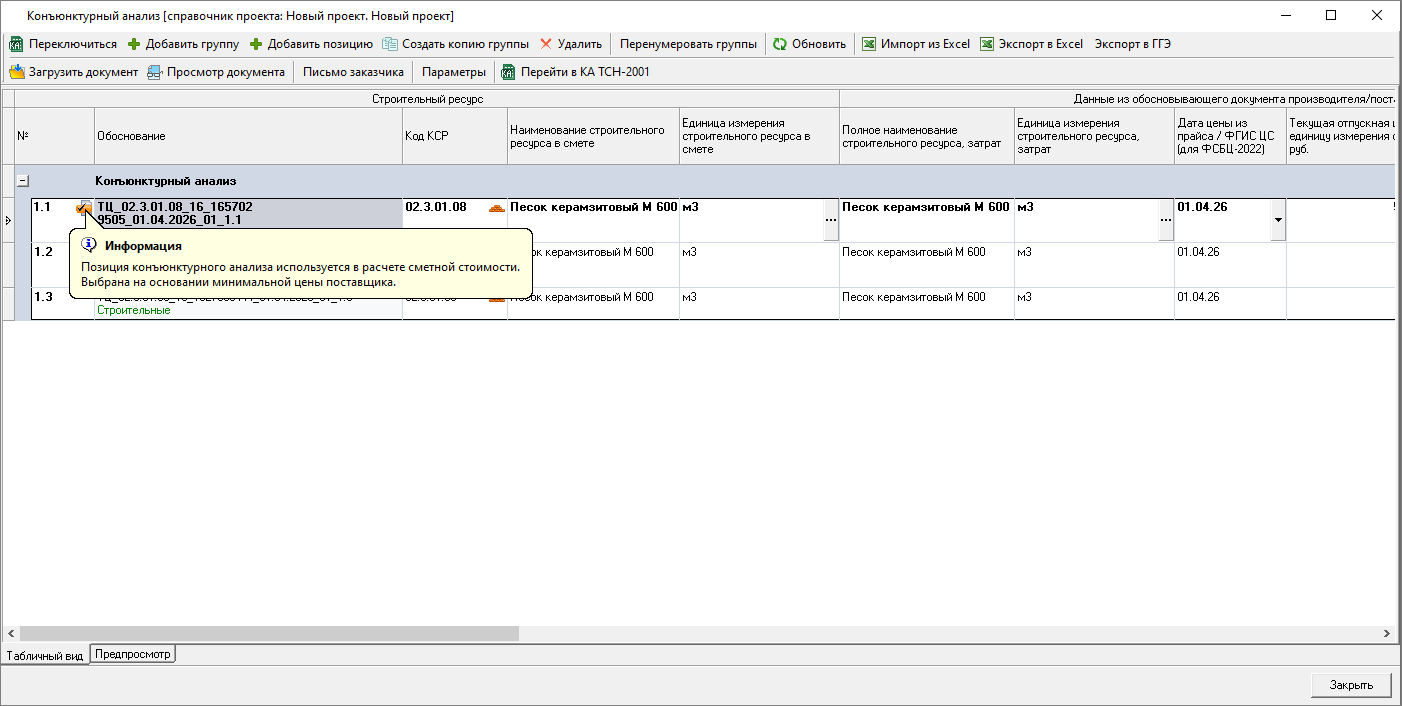
Task: Switch to the Предпросмотр tab
Action: [x=133, y=654]
